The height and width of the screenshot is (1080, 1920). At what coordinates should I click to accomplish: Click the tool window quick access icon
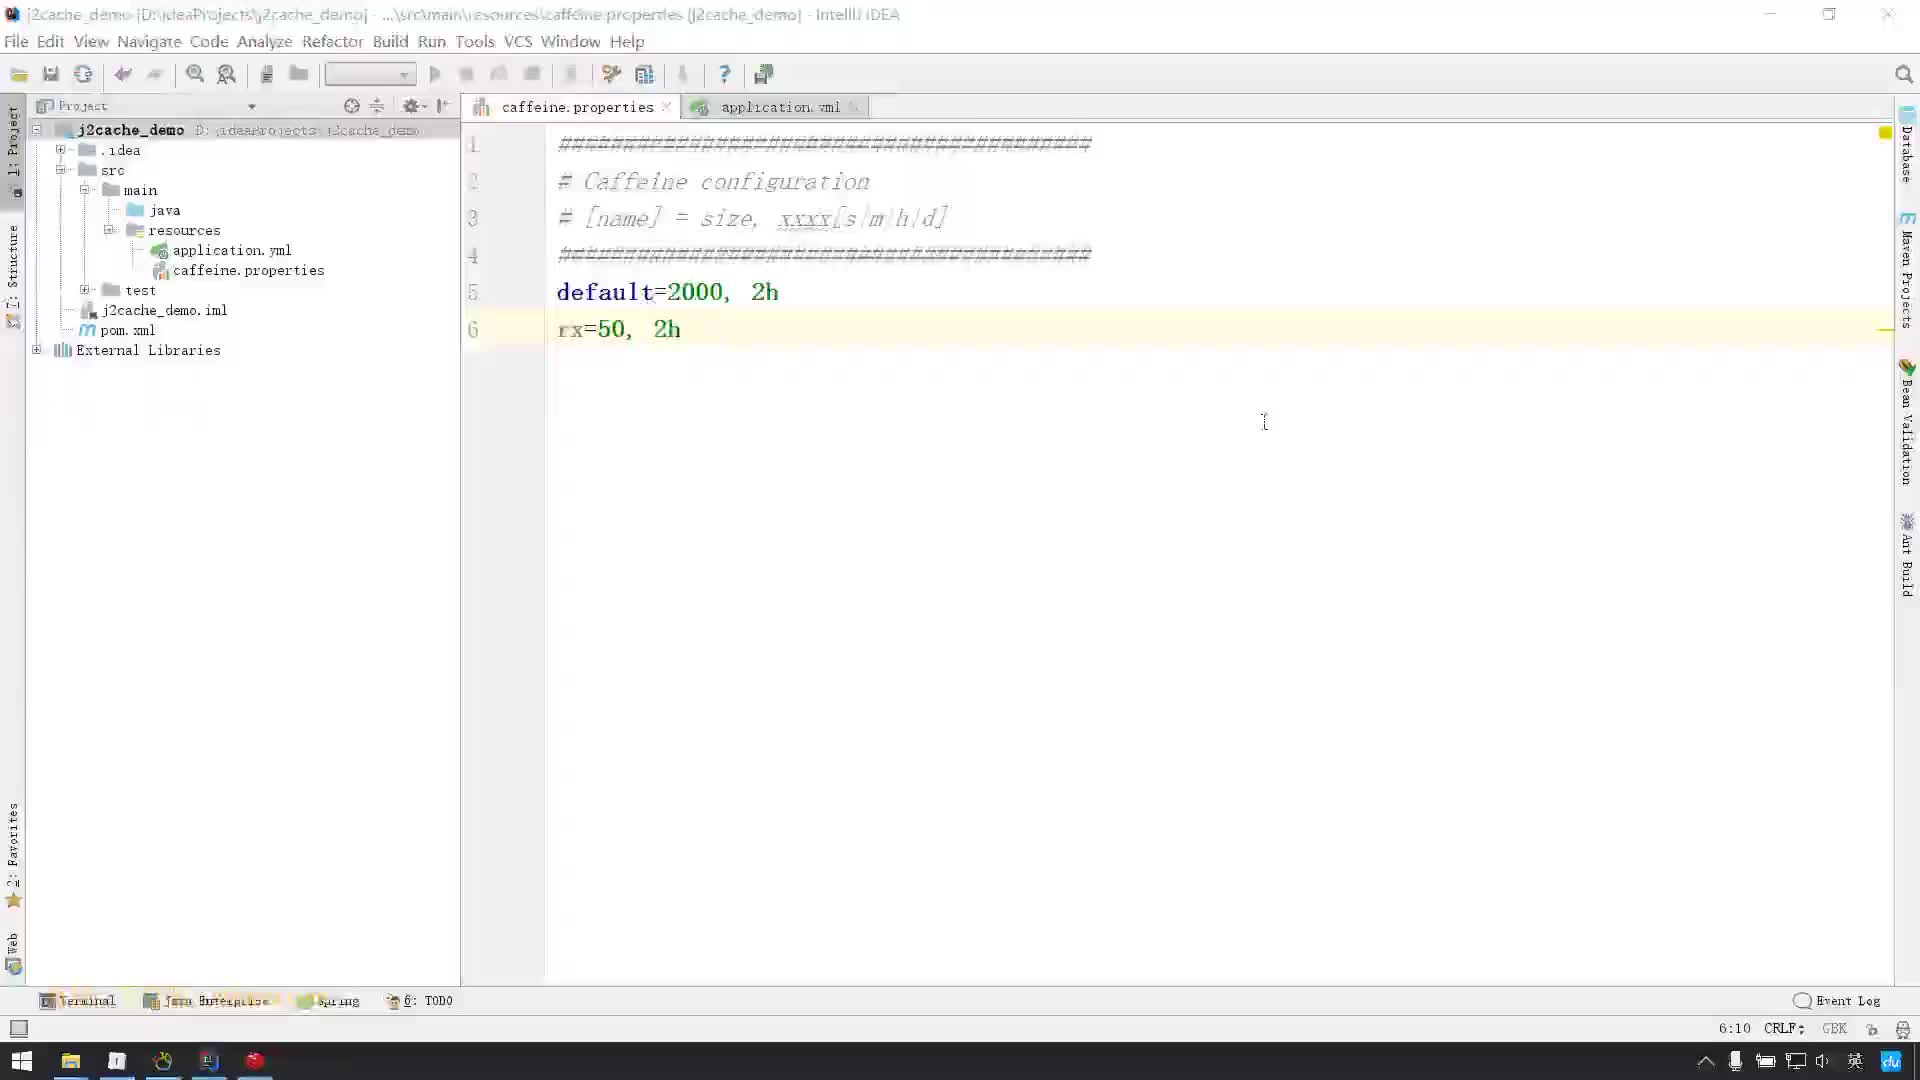18,1029
